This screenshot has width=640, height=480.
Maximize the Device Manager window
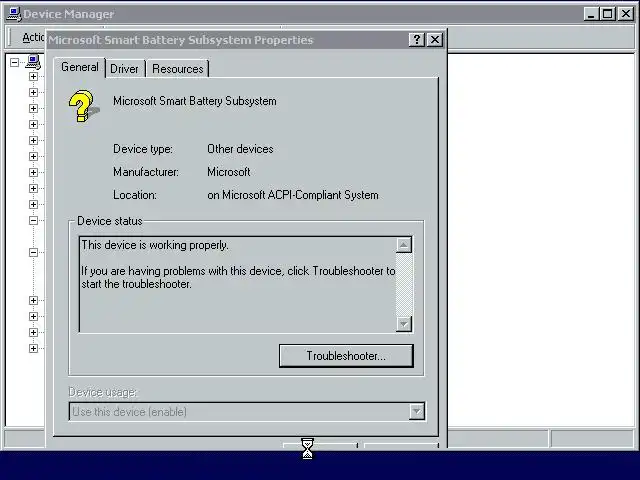607,14
